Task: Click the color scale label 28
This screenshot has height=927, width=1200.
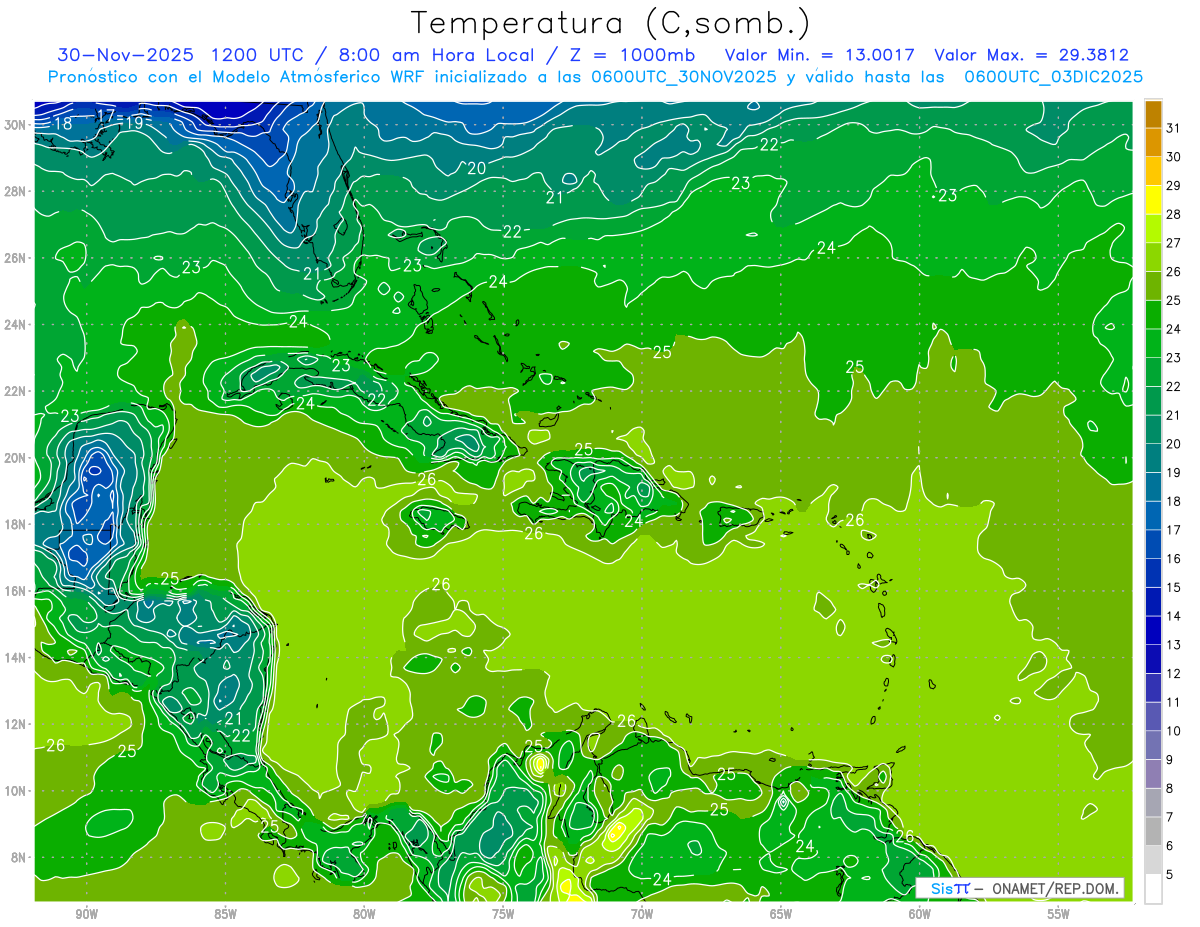Action: tap(1174, 214)
